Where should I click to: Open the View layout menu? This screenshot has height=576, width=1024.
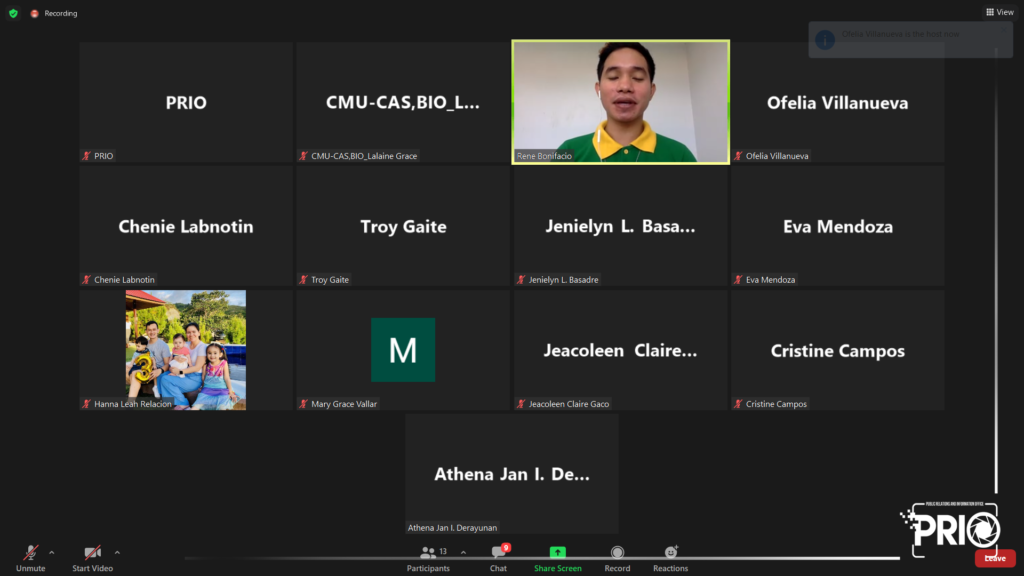coord(999,12)
